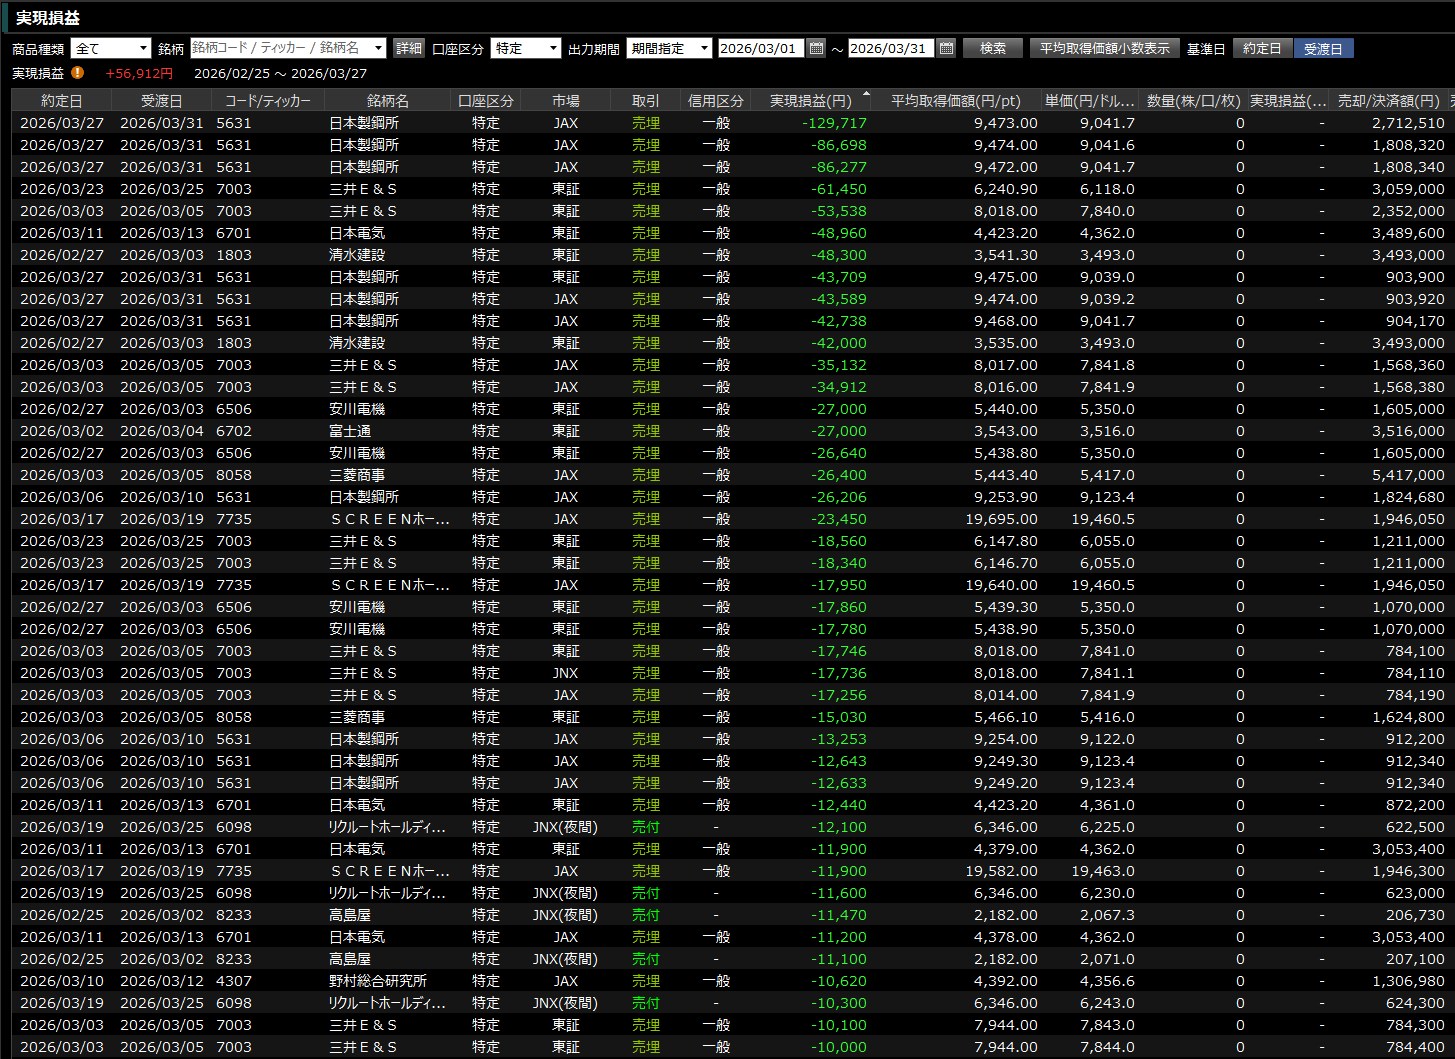The height and width of the screenshot is (1059, 1455).
Task: Switch basis date to 受渡日
Action: tap(1323, 48)
